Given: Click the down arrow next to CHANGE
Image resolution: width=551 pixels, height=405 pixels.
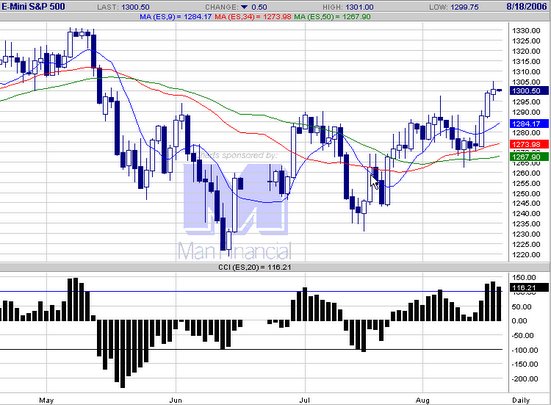Looking at the screenshot, I should tap(244, 7).
